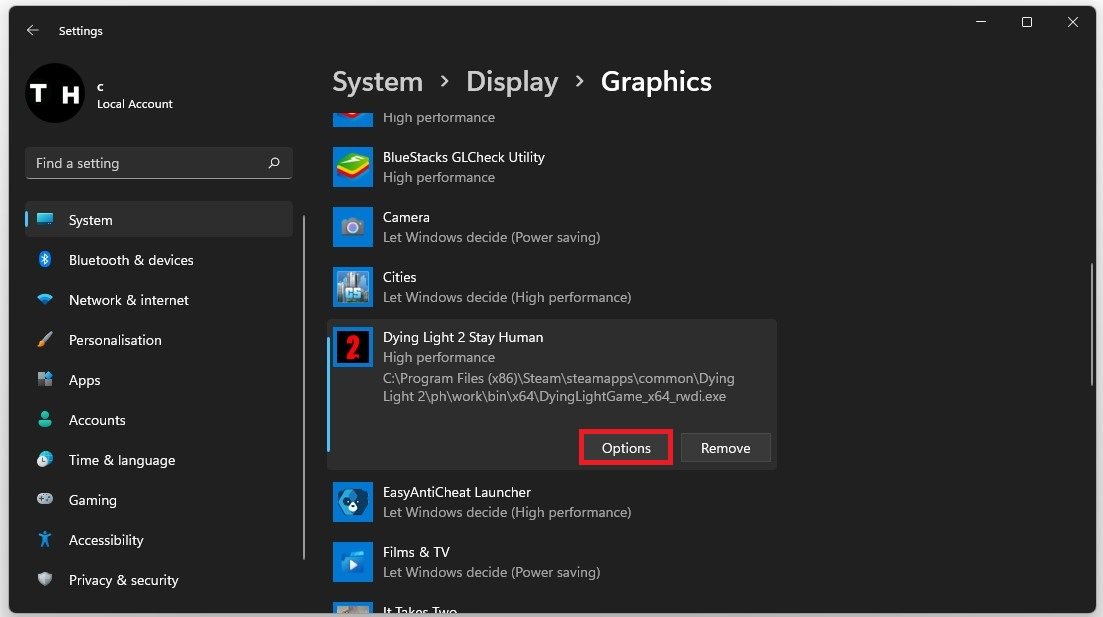Click the Graphics breadcrumb title
Image resolution: width=1103 pixels, height=617 pixels.
pyautogui.click(x=656, y=82)
